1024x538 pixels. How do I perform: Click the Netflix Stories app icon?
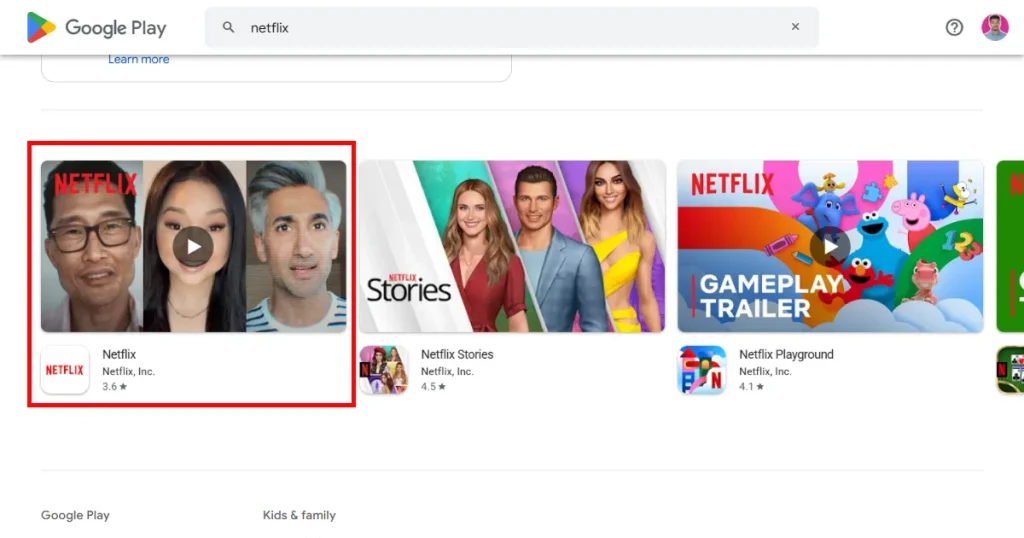click(x=383, y=370)
